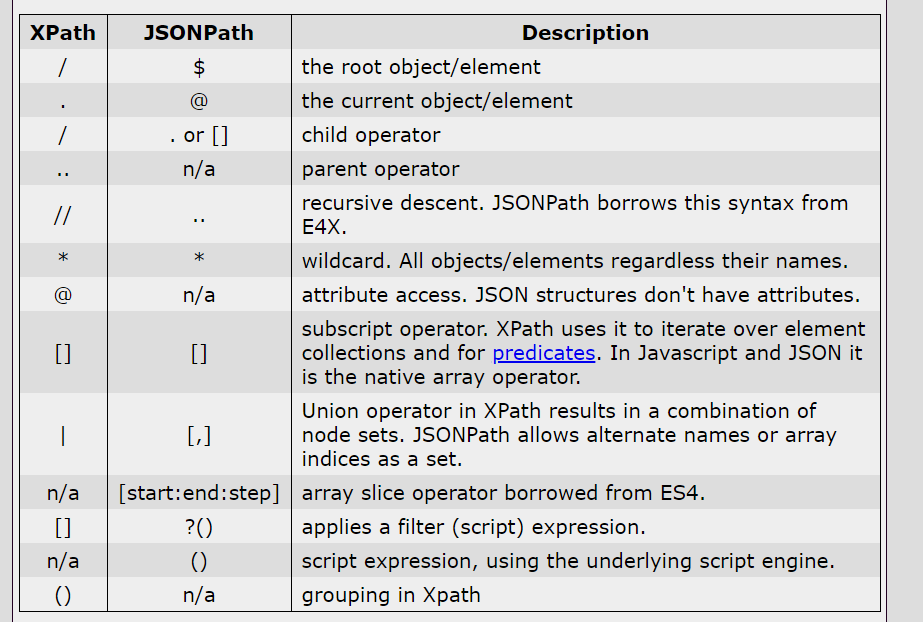Viewport: 923px width, 622px height.
Task: Click the // XPath recursive descent cell
Action: (x=63, y=215)
